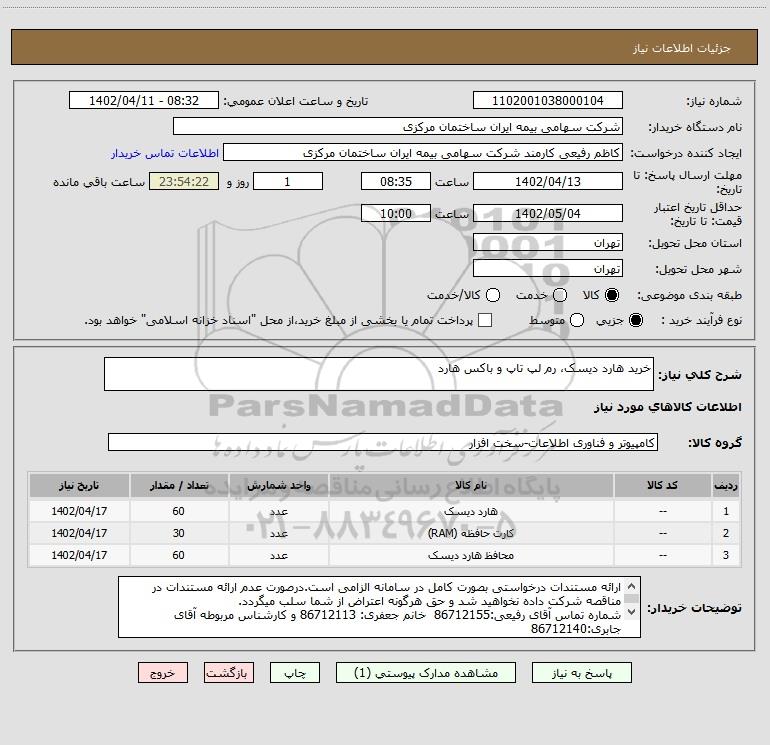
Task: Click quantity 30 in the RAM row
Action: tap(178, 533)
